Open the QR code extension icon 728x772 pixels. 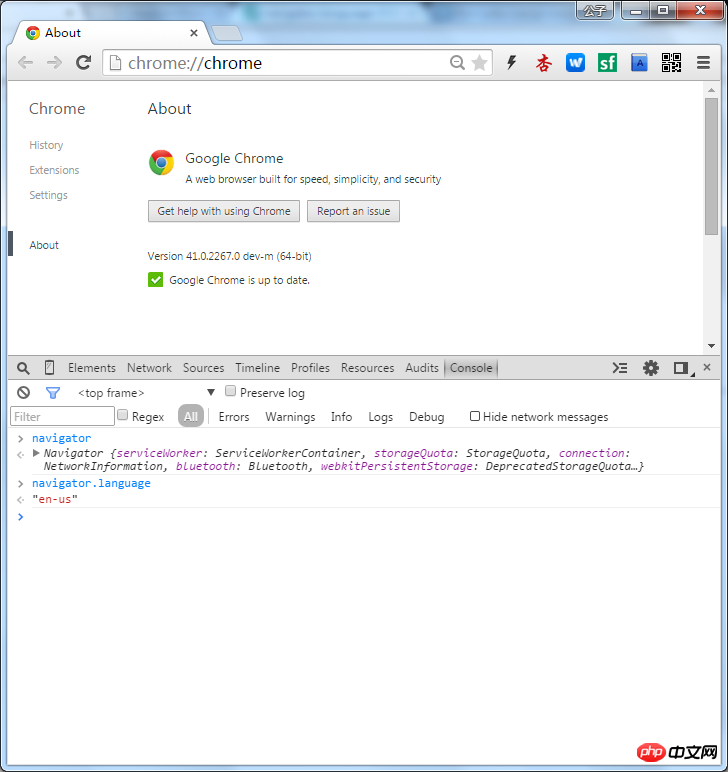(x=671, y=63)
